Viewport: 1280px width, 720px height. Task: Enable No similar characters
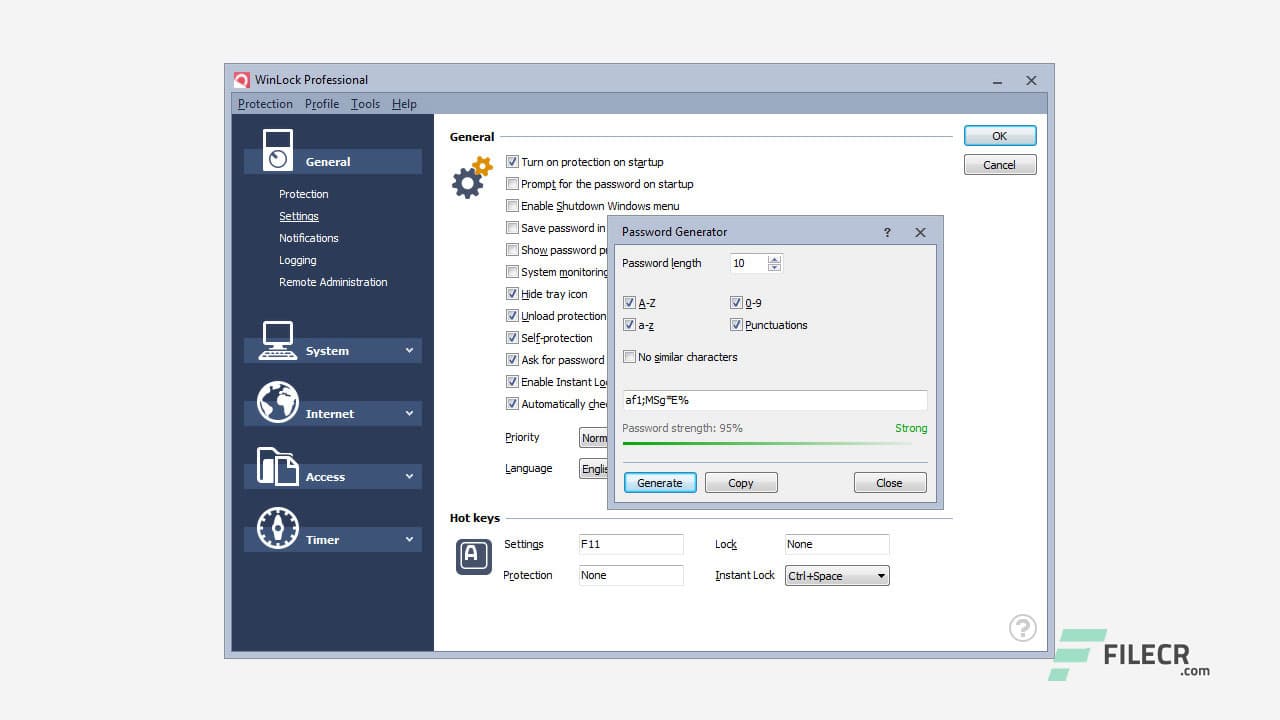click(630, 356)
